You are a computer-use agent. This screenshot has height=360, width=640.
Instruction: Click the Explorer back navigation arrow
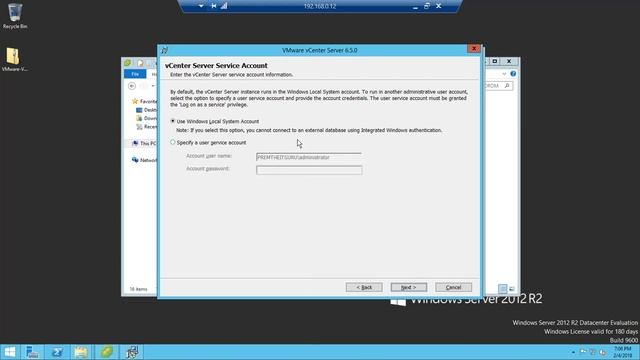point(131,86)
